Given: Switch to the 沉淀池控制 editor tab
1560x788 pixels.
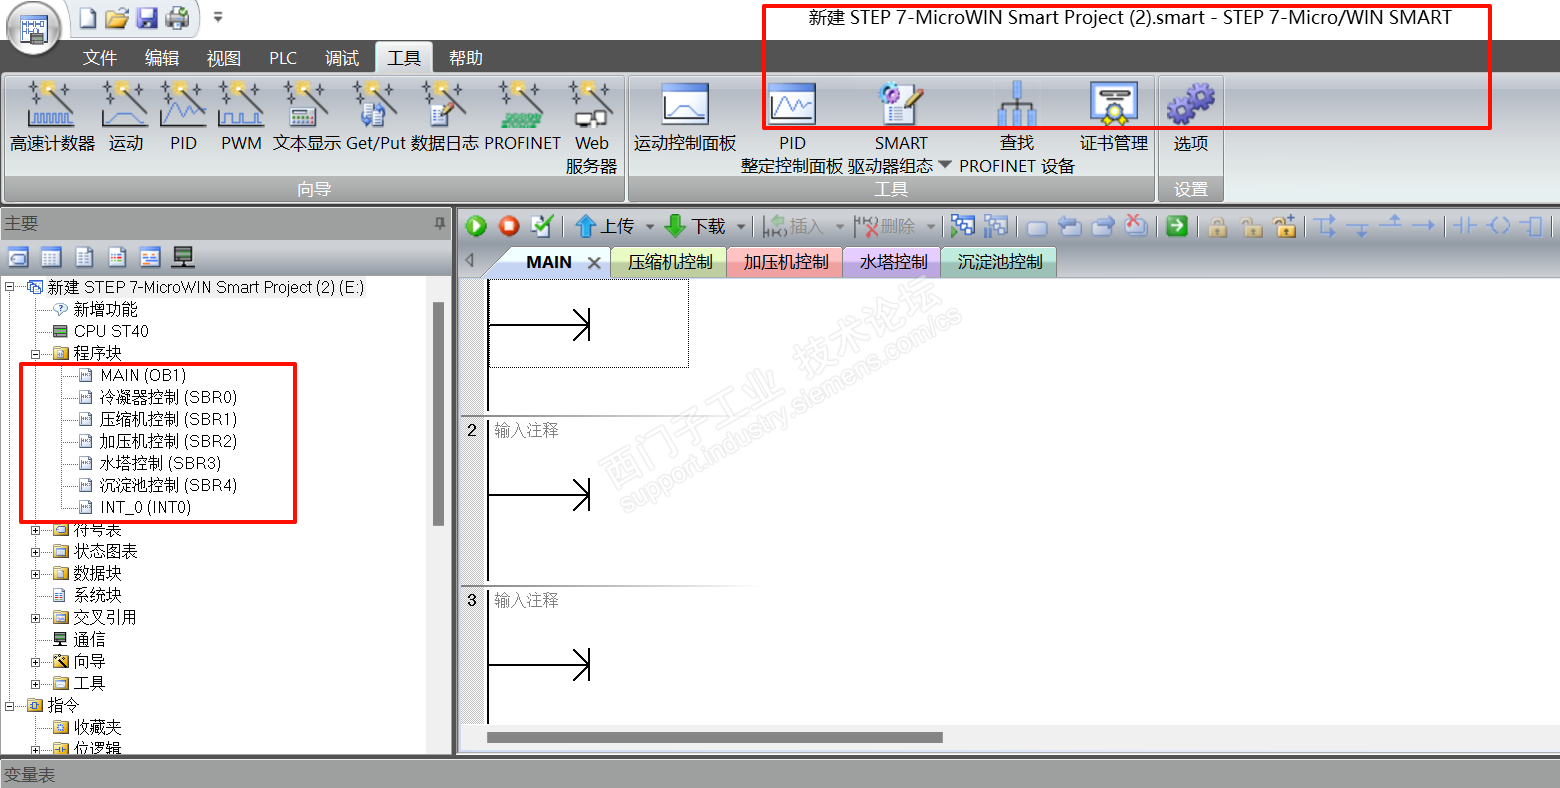Looking at the screenshot, I should click(1000, 262).
